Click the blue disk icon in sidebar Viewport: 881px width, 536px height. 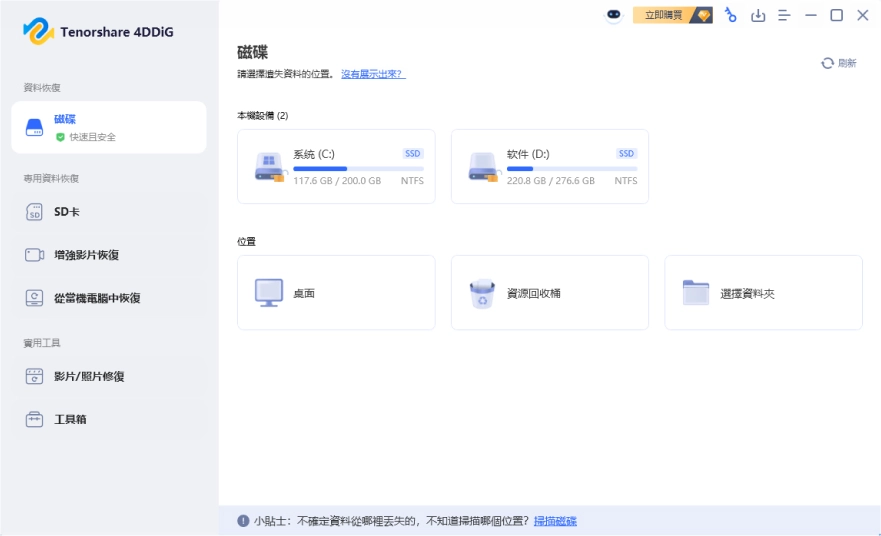coord(34,128)
